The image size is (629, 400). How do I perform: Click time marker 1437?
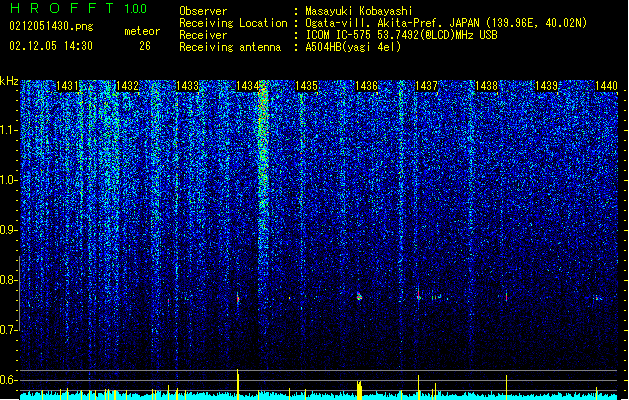tap(426, 85)
